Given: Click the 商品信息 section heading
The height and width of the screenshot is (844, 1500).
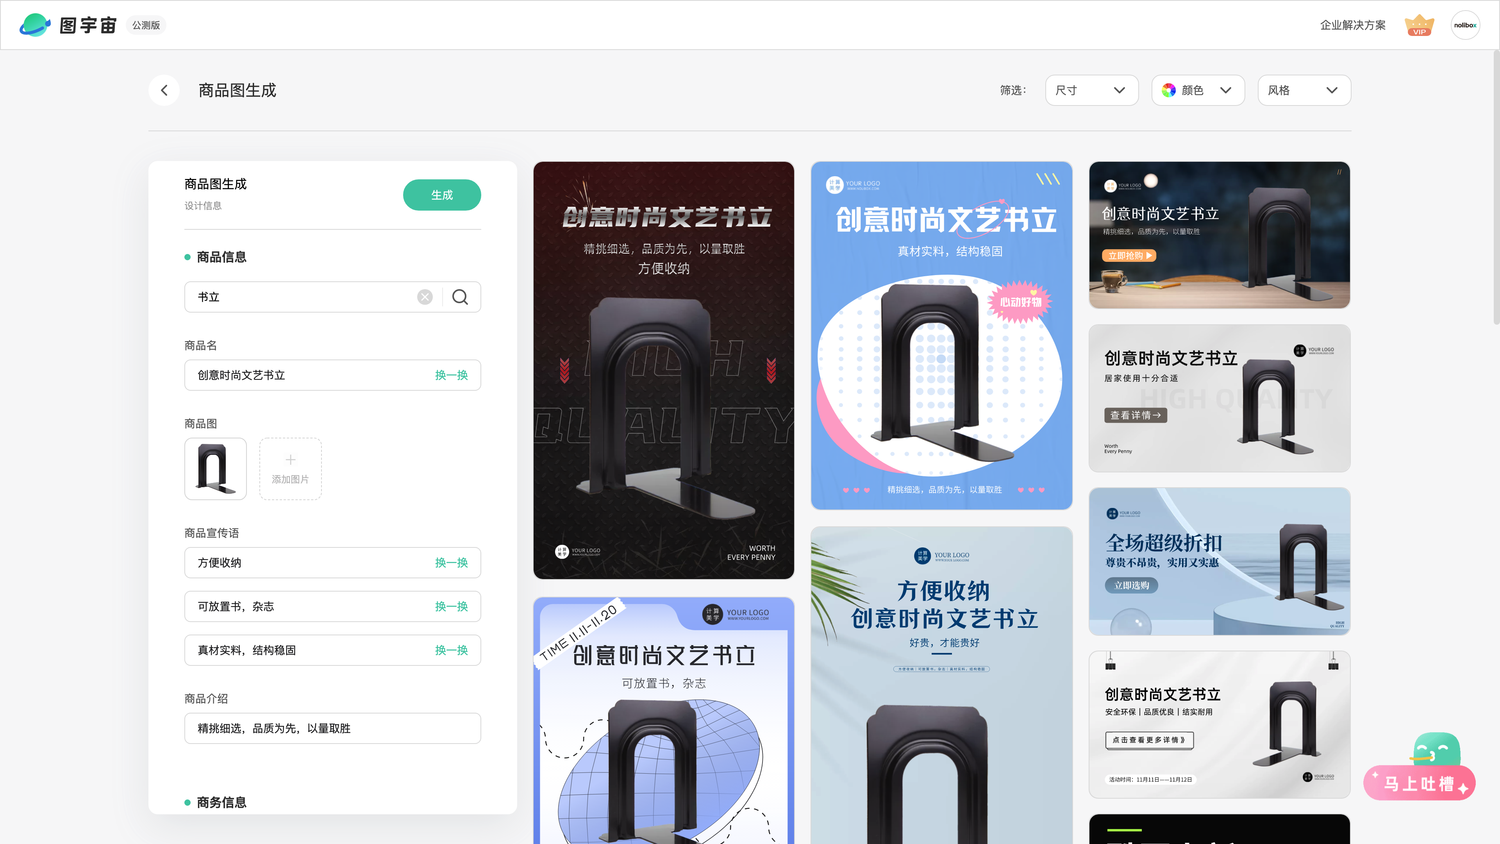Looking at the screenshot, I should click(x=221, y=257).
